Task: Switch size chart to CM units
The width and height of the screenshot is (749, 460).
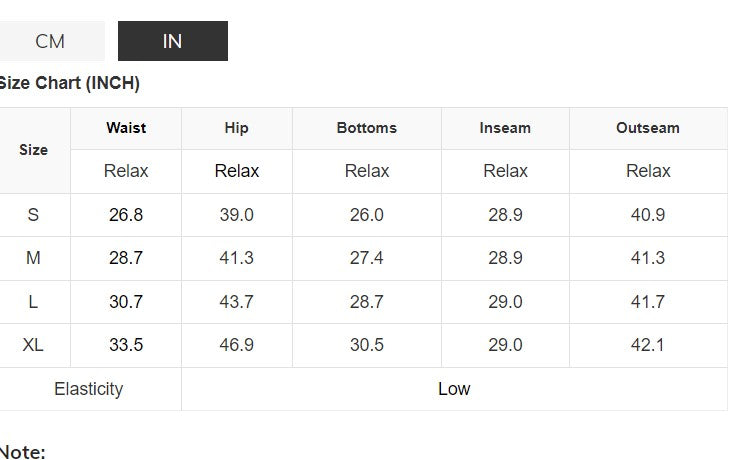Action: [50, 41]
